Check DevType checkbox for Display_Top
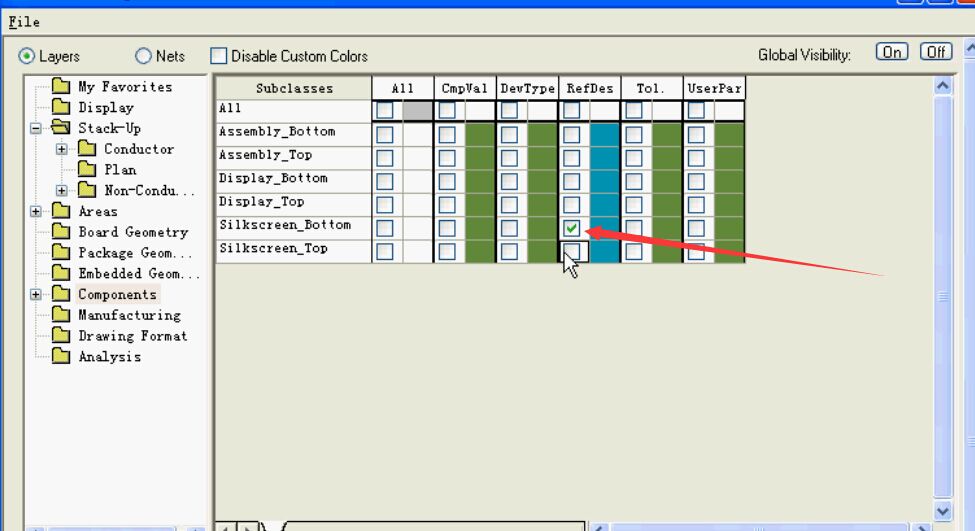 pyautogui.click(x=509, y=205)
